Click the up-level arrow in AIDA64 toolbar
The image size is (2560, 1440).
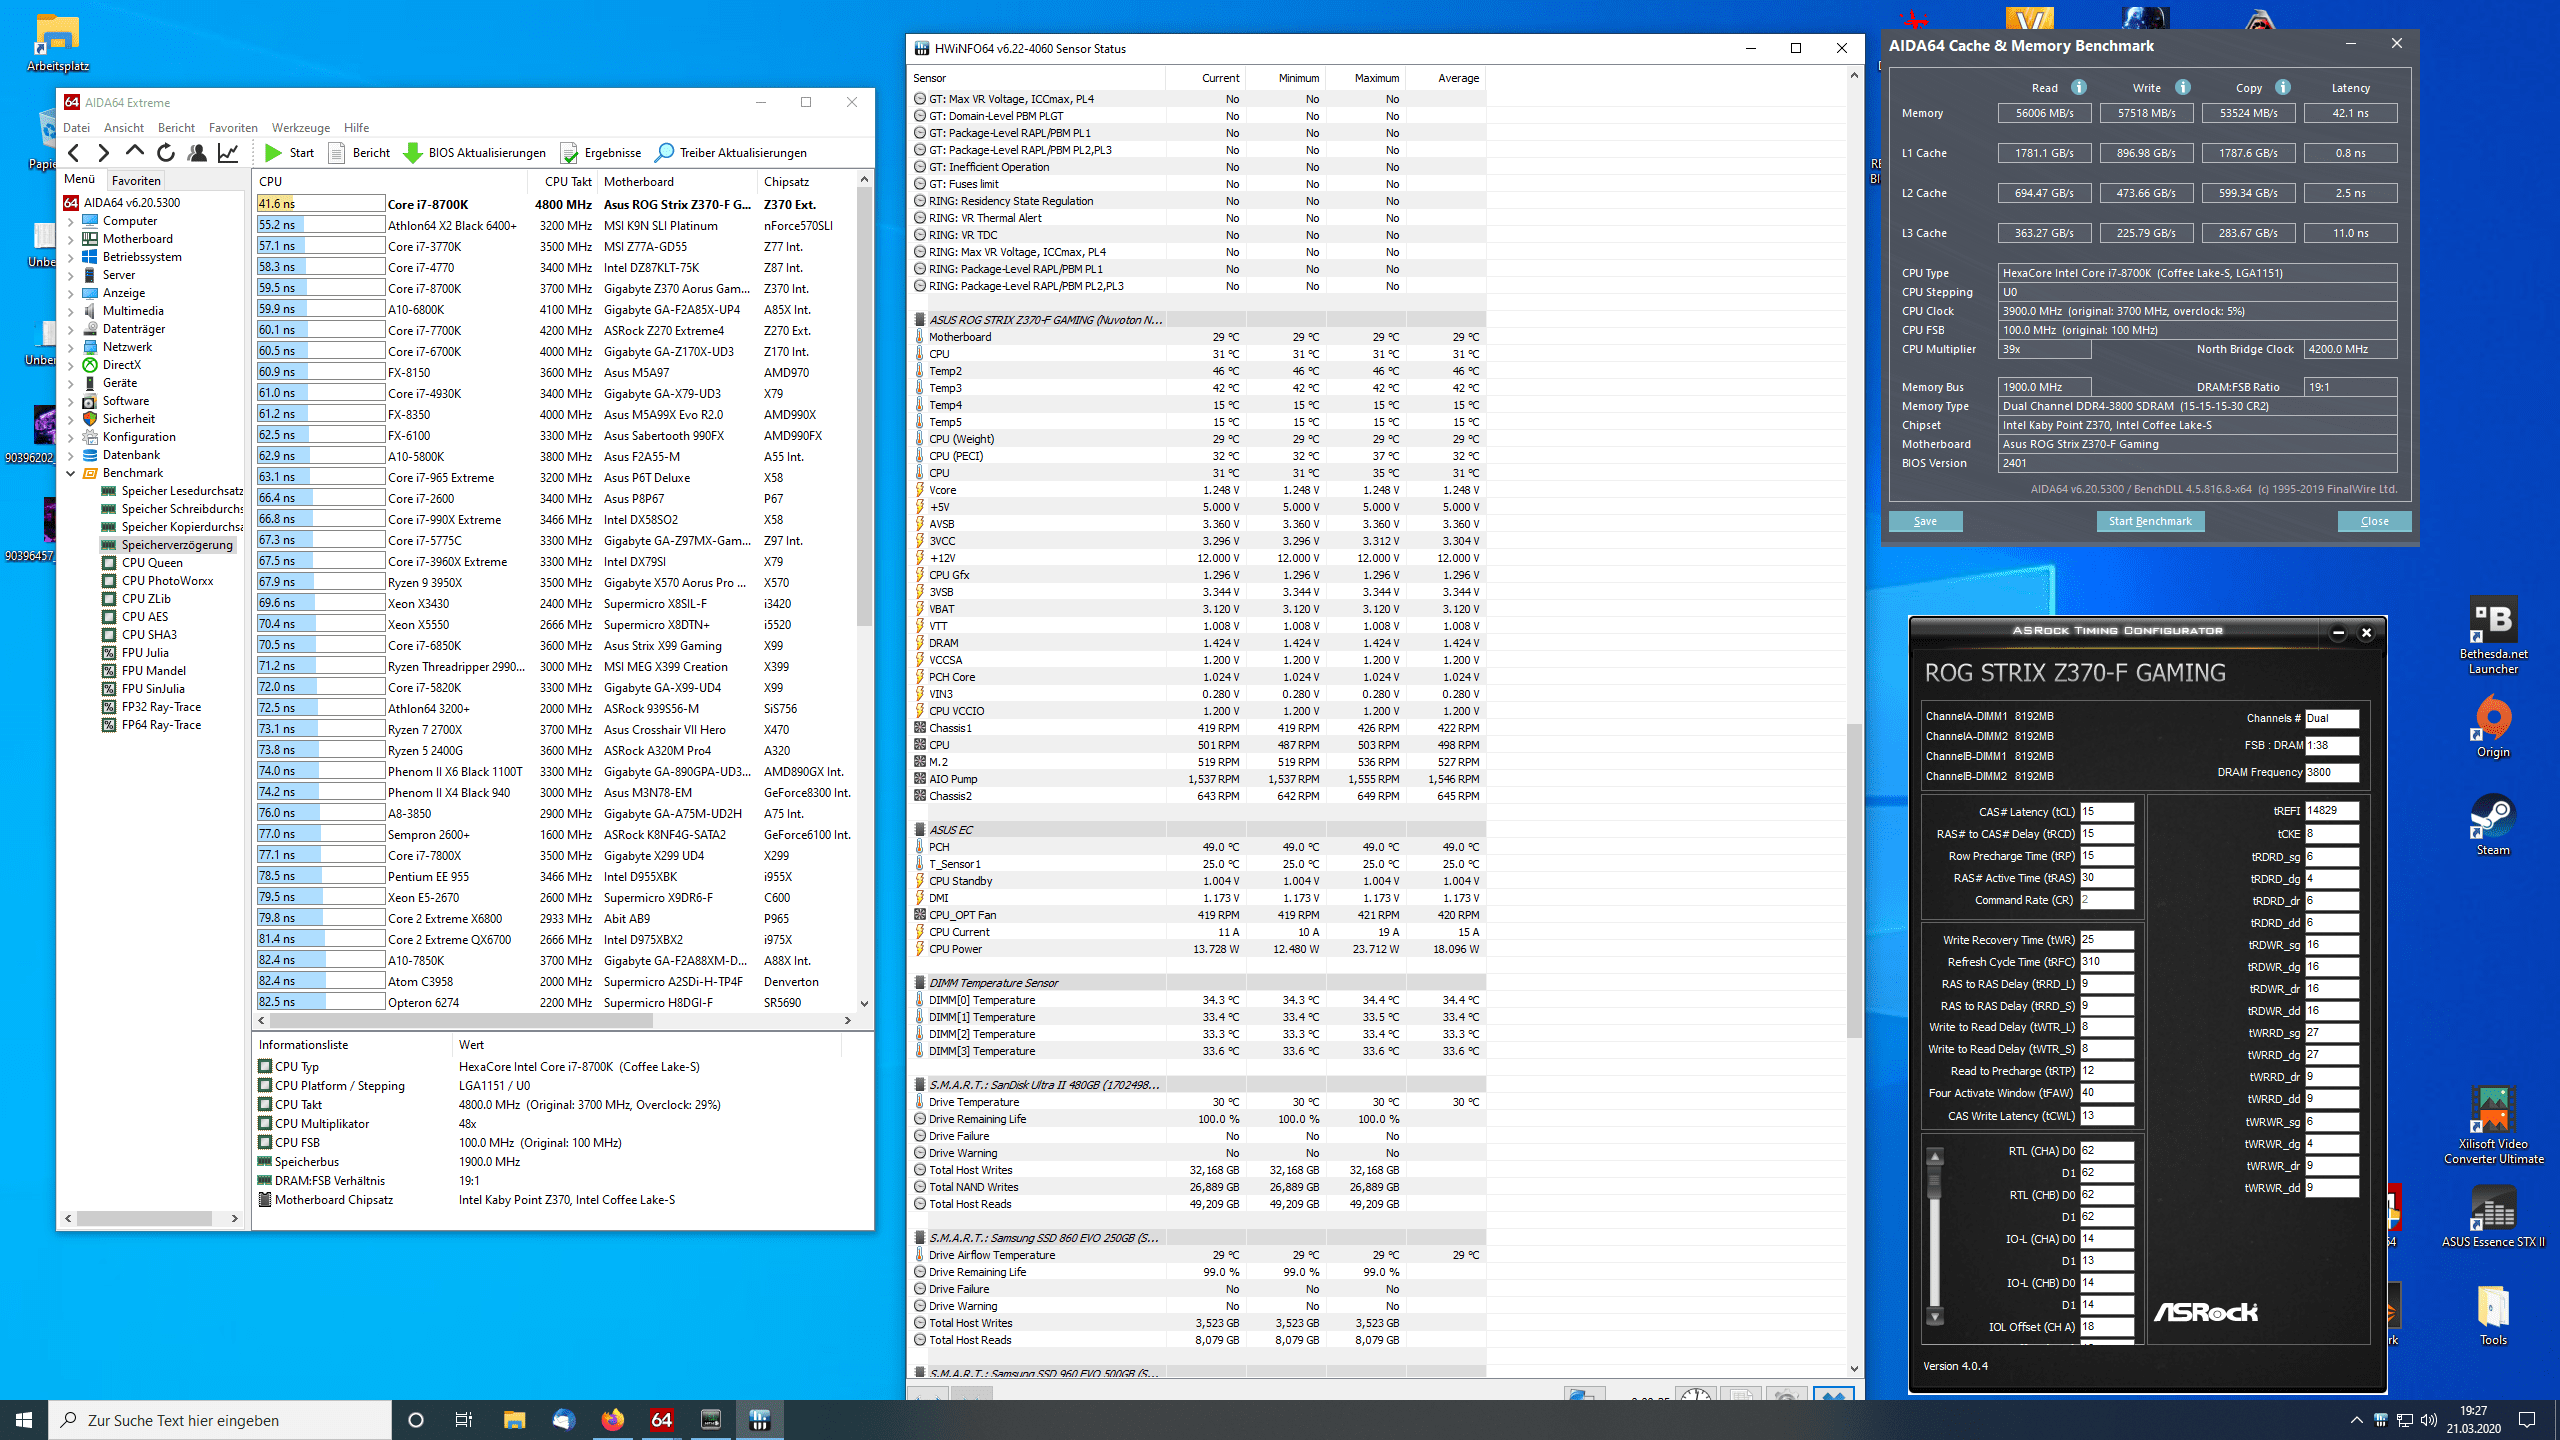[x=135, y=152]
